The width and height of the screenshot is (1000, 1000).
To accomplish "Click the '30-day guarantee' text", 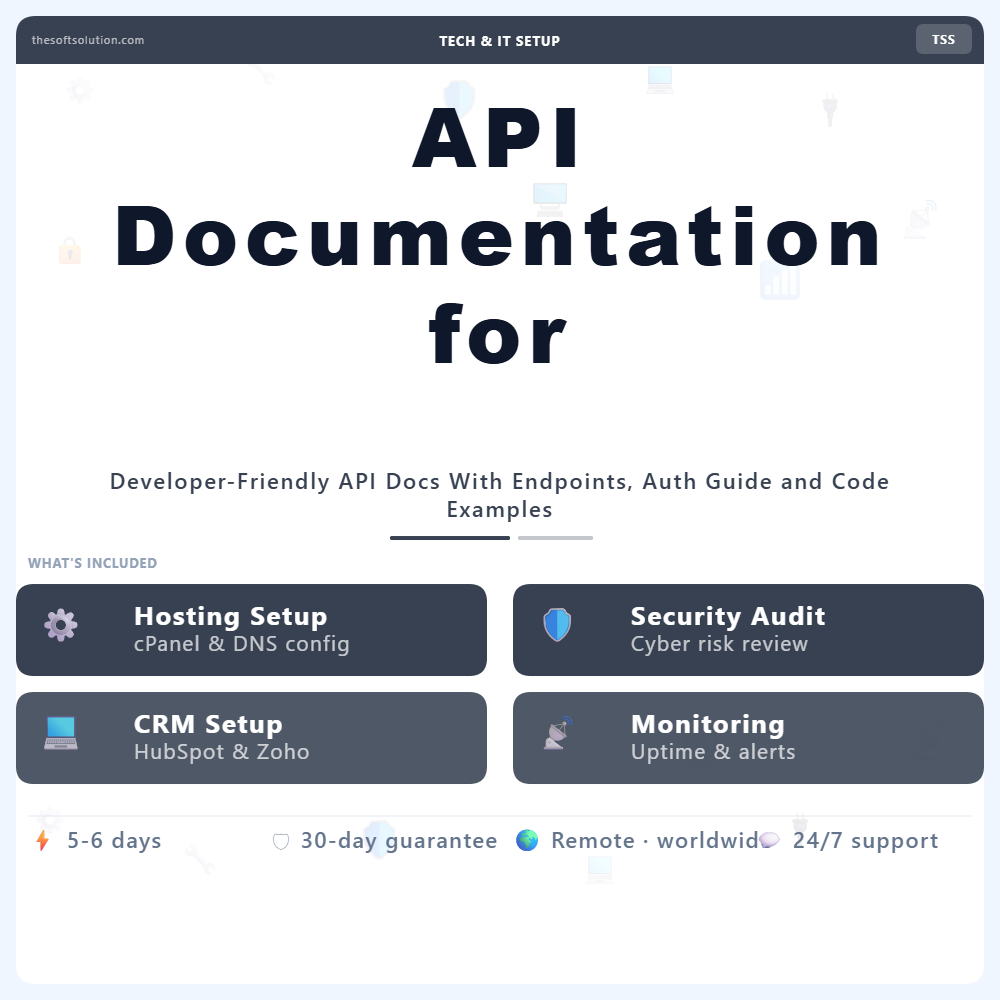I will pos(399,841).
